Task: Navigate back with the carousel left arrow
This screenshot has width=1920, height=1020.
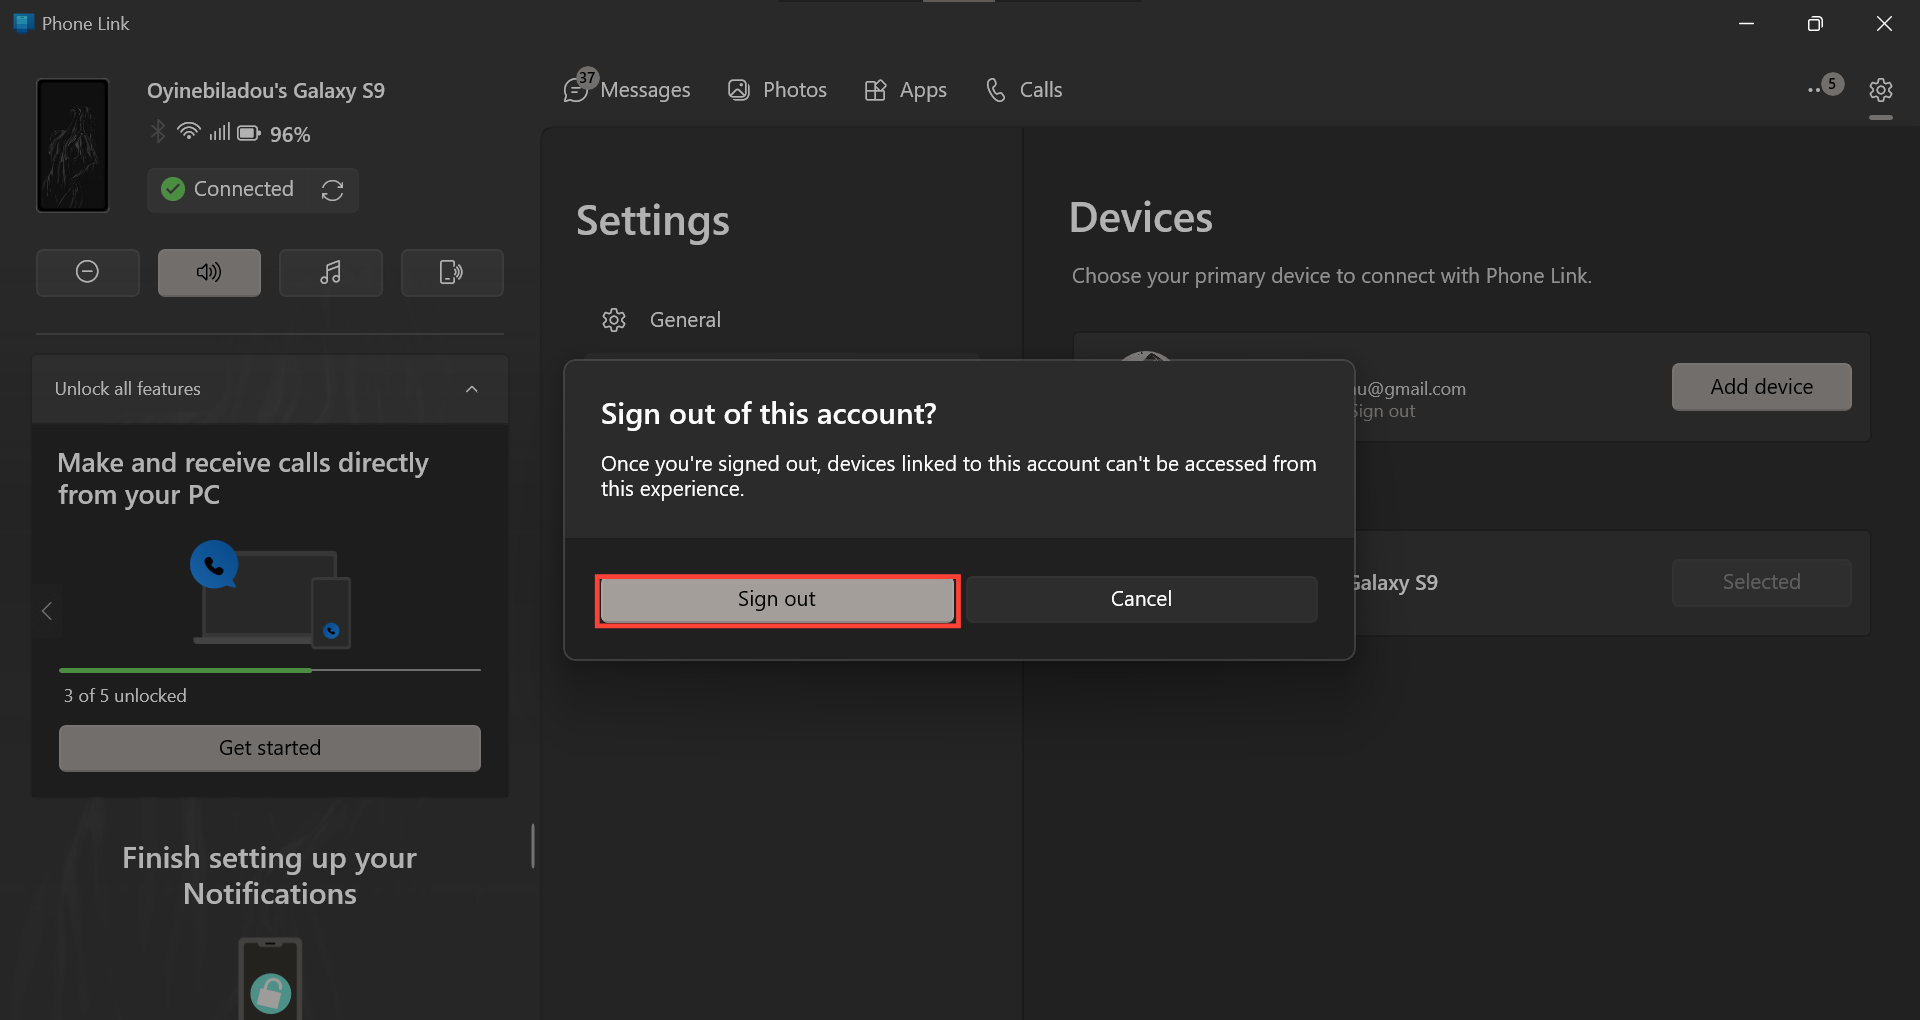Action: [45, 611]
